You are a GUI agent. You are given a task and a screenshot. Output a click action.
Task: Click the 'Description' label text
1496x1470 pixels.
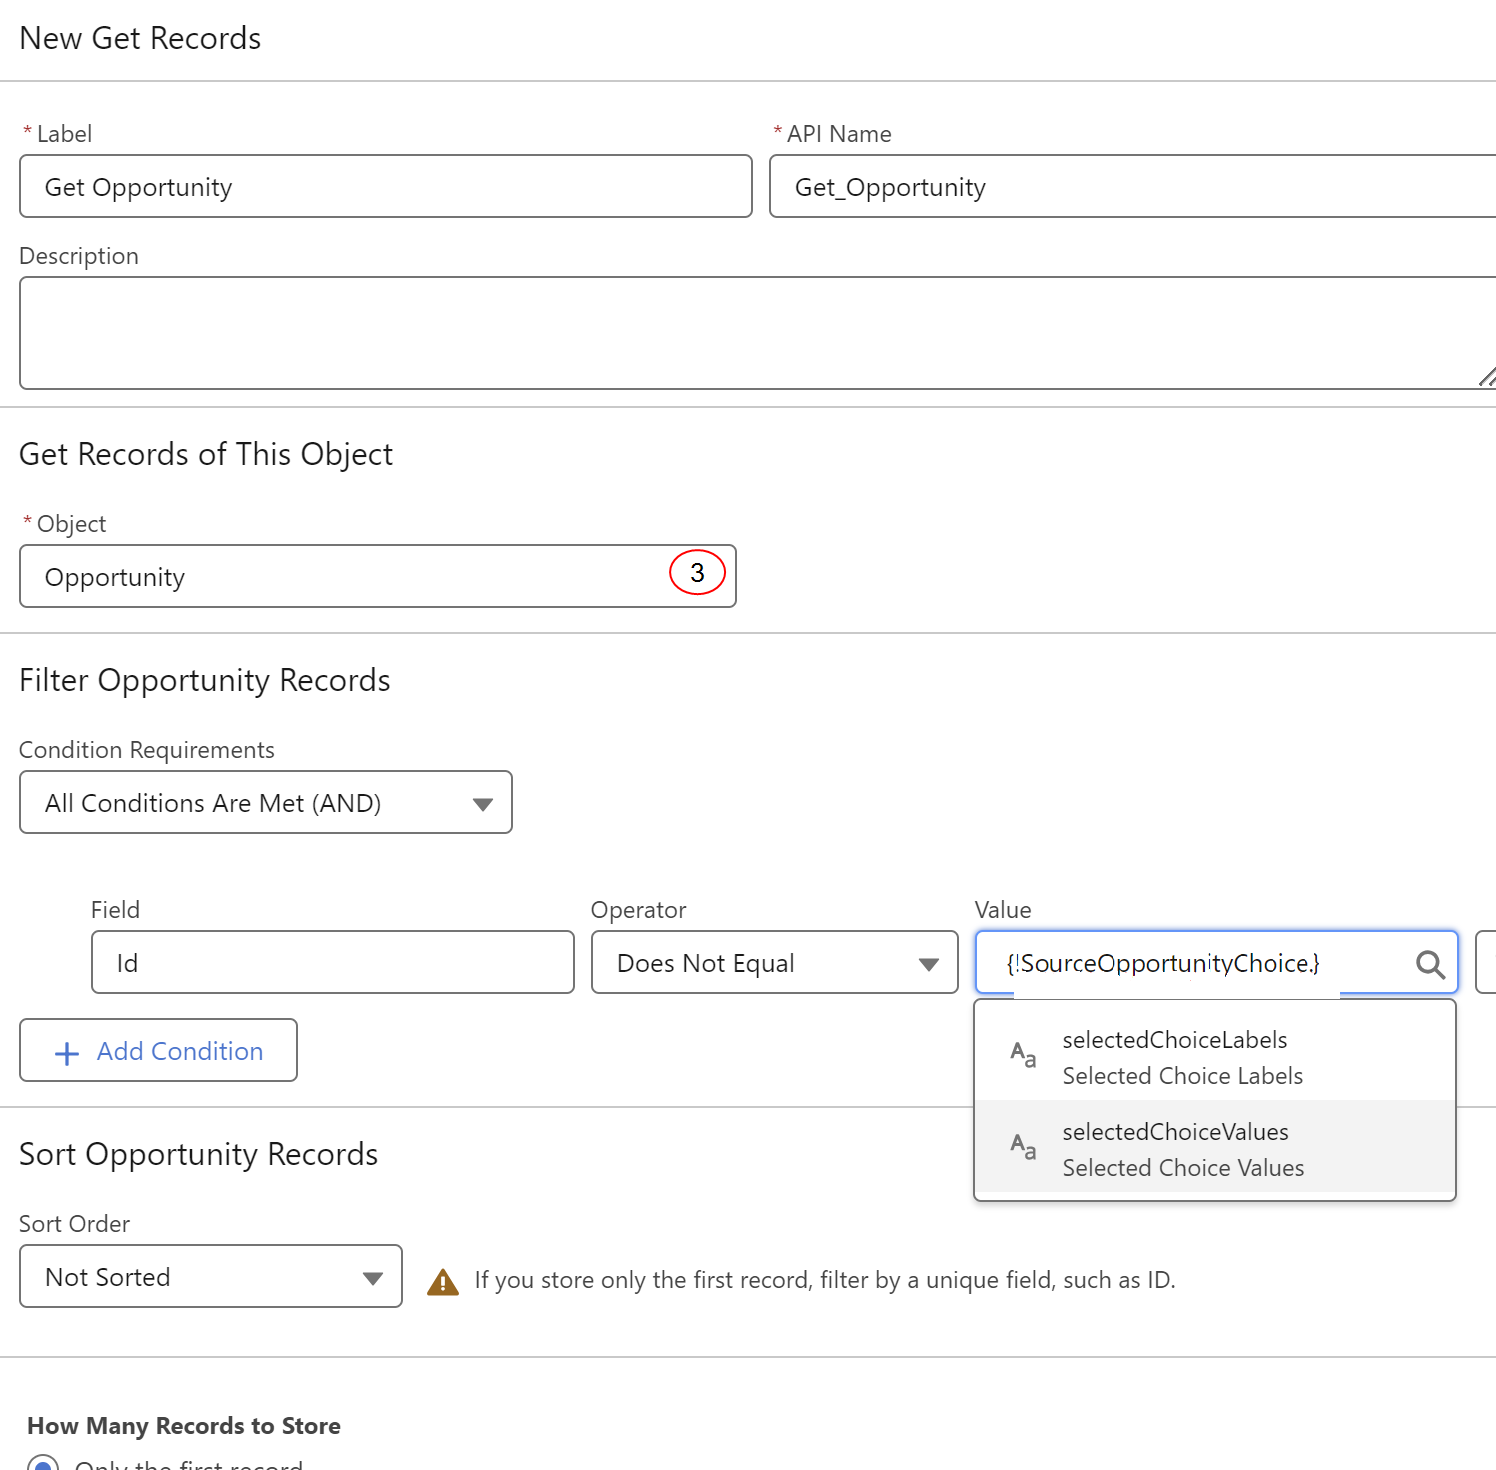pyautogui.click(x=79, y=256)
